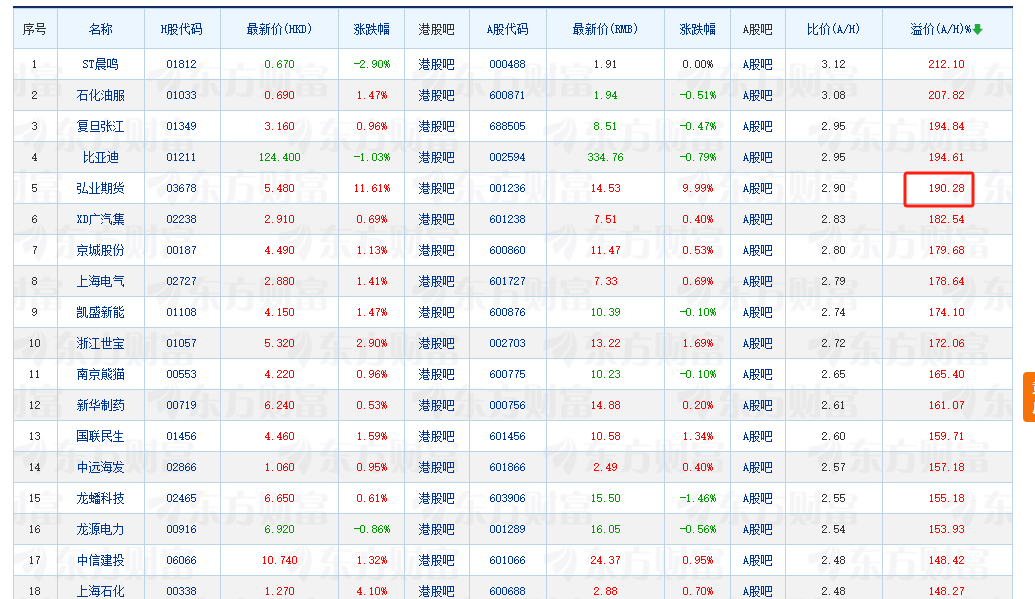Open A股吧 link in 复旦张江 row
1035x599 pixels.
(757, 126)
